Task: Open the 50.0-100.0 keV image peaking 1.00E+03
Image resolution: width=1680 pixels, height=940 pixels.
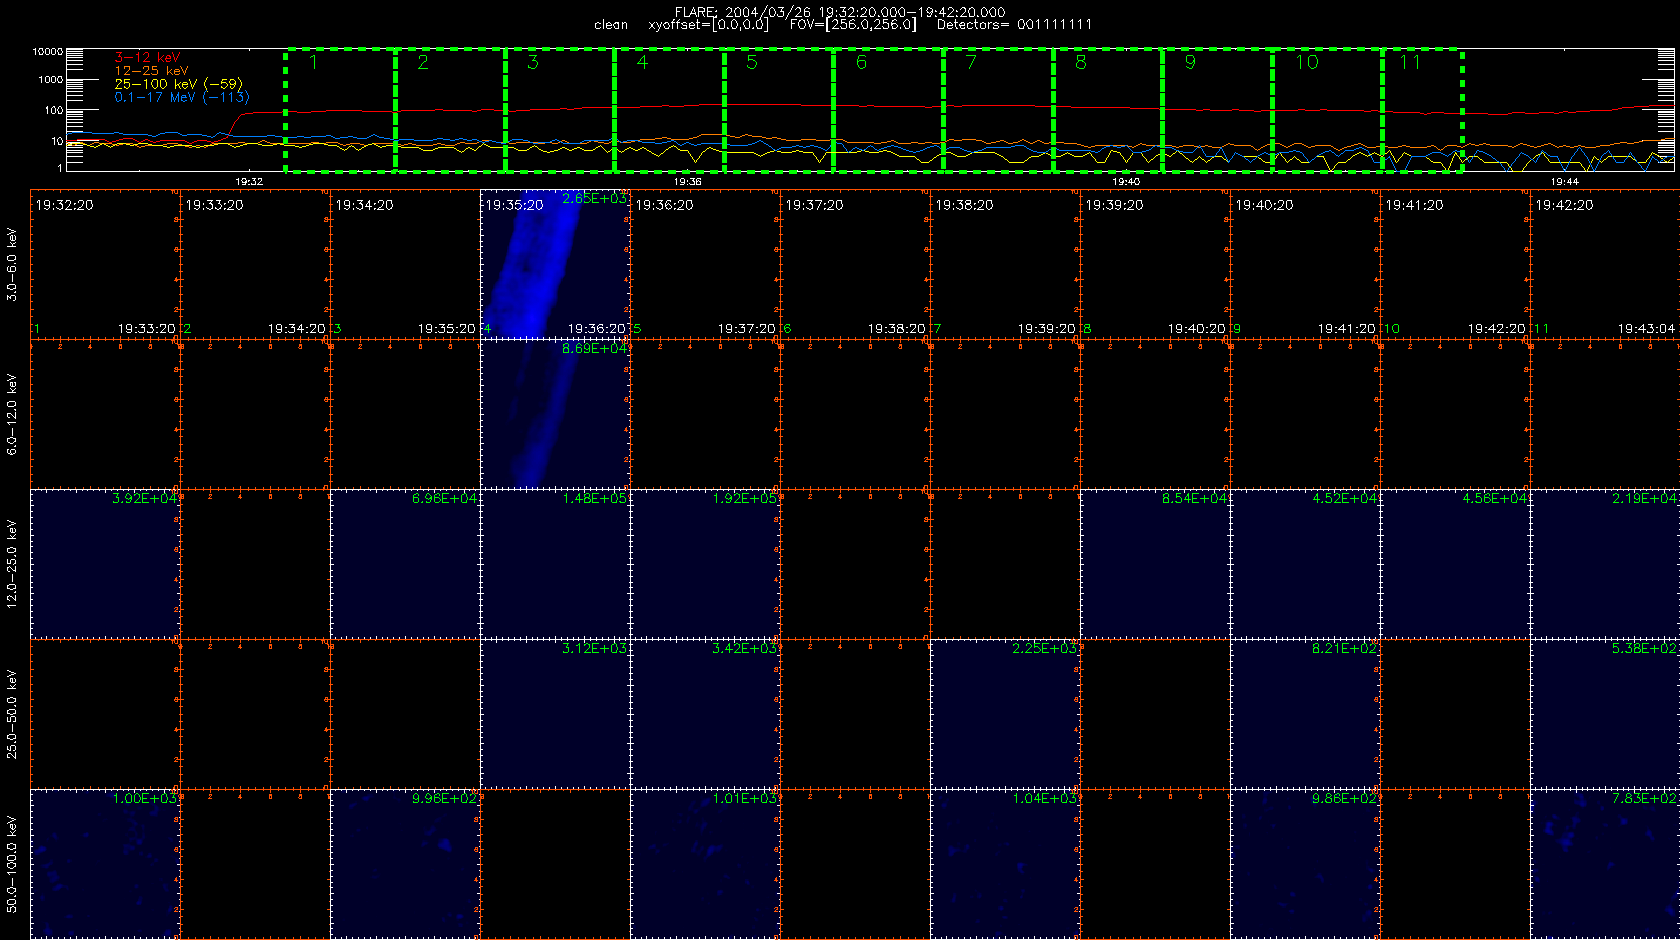Action: point(105,864)
